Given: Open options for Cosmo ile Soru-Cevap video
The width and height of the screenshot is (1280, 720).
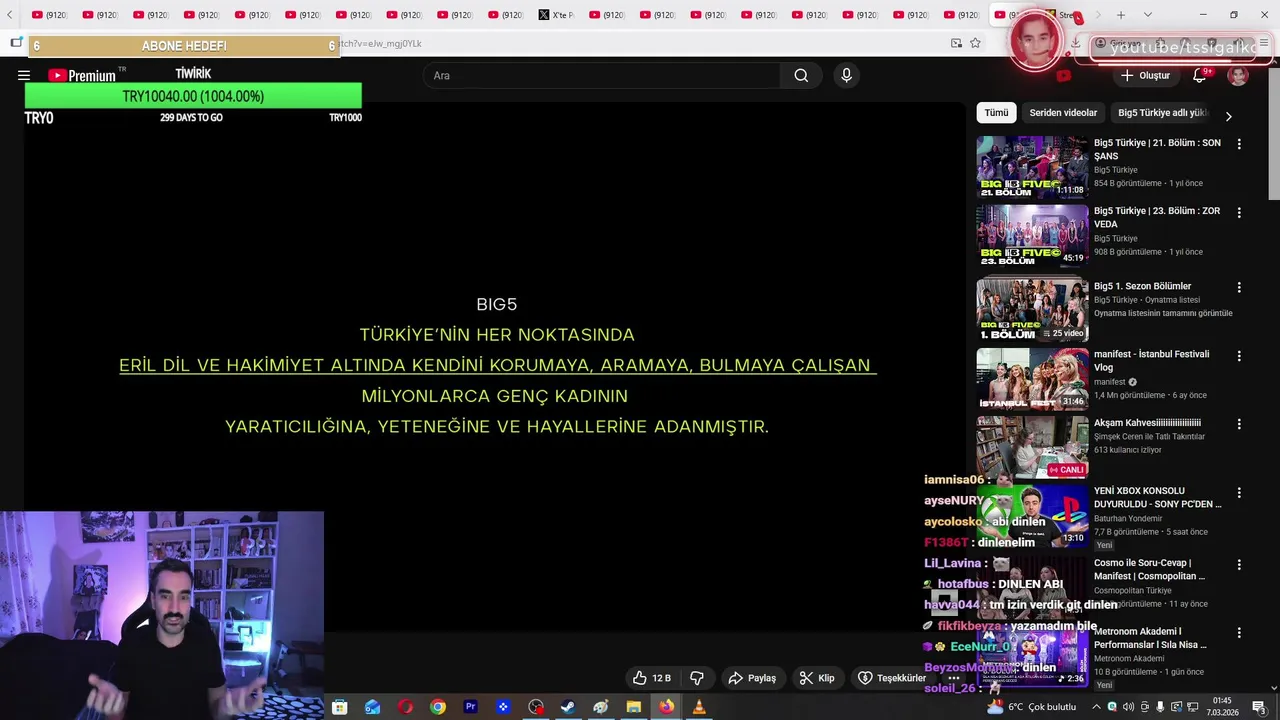Looking at the screenshot, I should [1239, 564].
